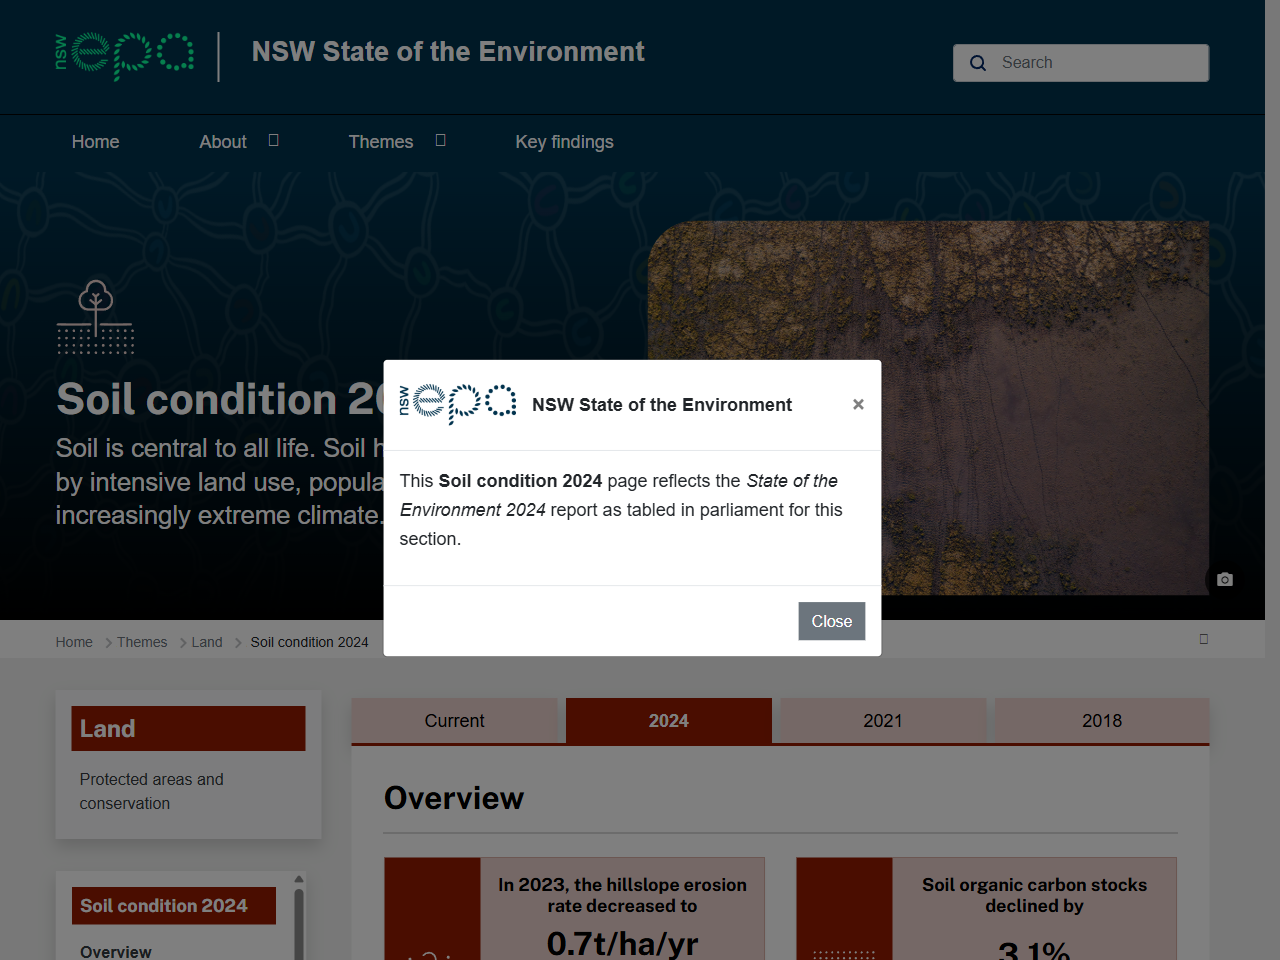Open the Key findings menu item
Image resolution: width=1280 pixels, height=960 pixels.
[564, 142]
